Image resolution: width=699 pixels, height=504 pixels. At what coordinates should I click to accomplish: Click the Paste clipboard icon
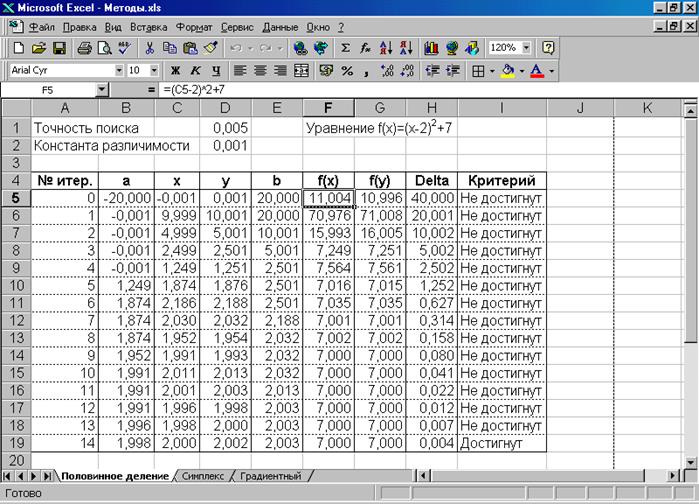point(190,48)
